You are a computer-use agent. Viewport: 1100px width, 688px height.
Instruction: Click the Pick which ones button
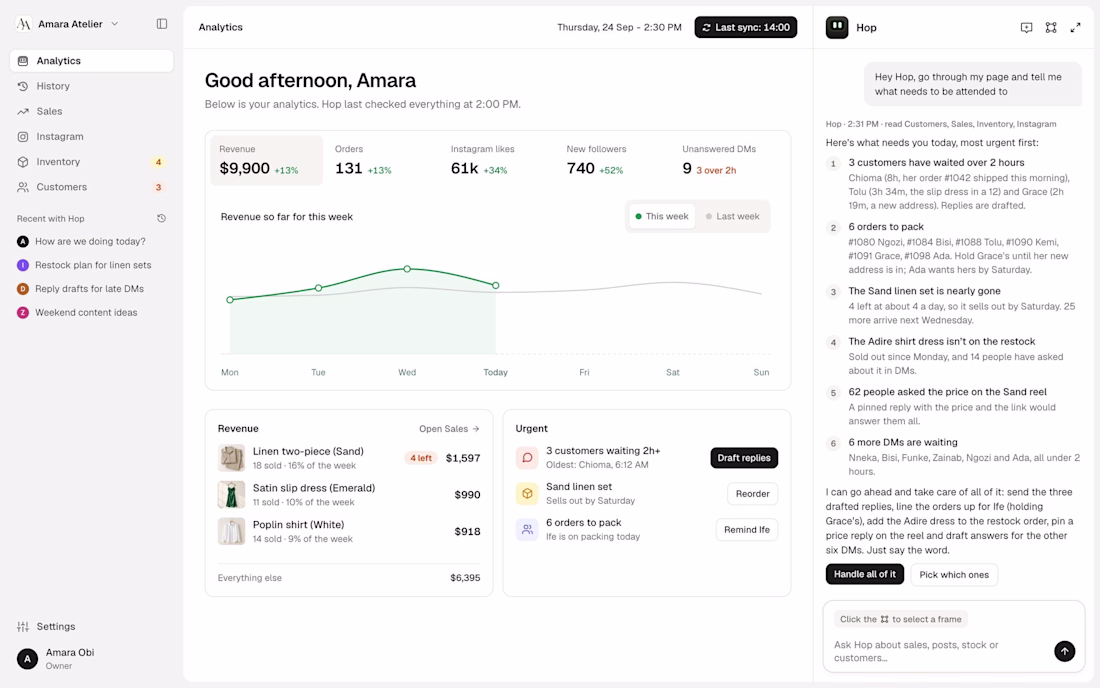click(954, 574)
